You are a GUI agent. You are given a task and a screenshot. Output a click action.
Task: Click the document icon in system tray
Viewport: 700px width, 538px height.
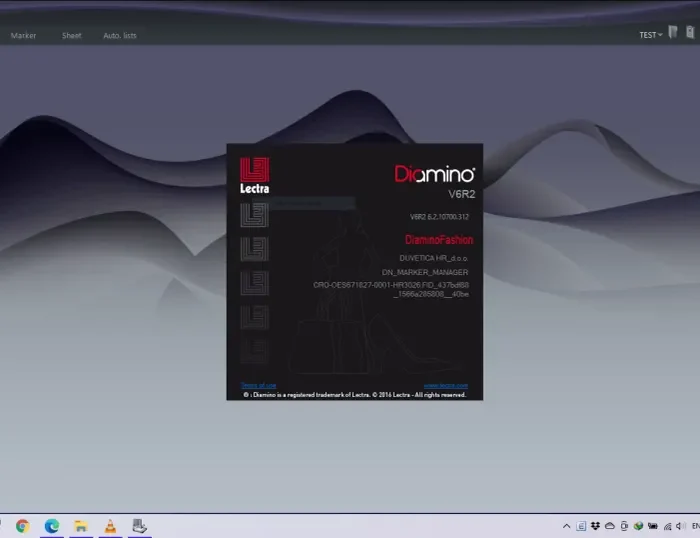pos(581,526)
